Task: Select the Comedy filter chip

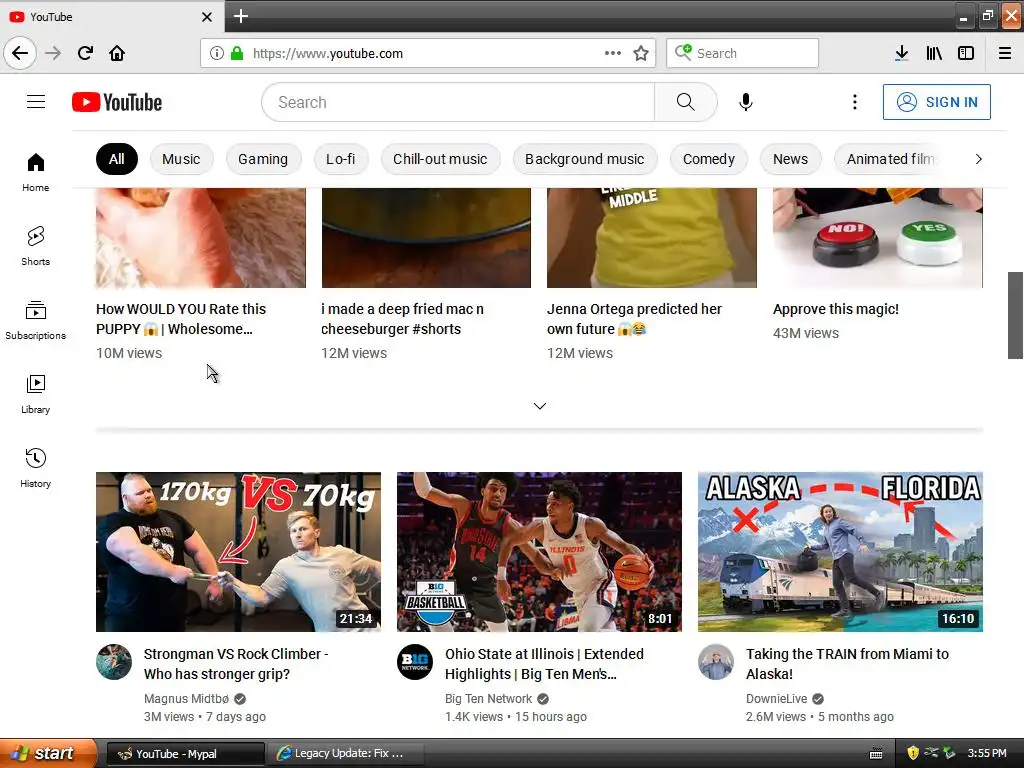Action: [x=709, y=159]
